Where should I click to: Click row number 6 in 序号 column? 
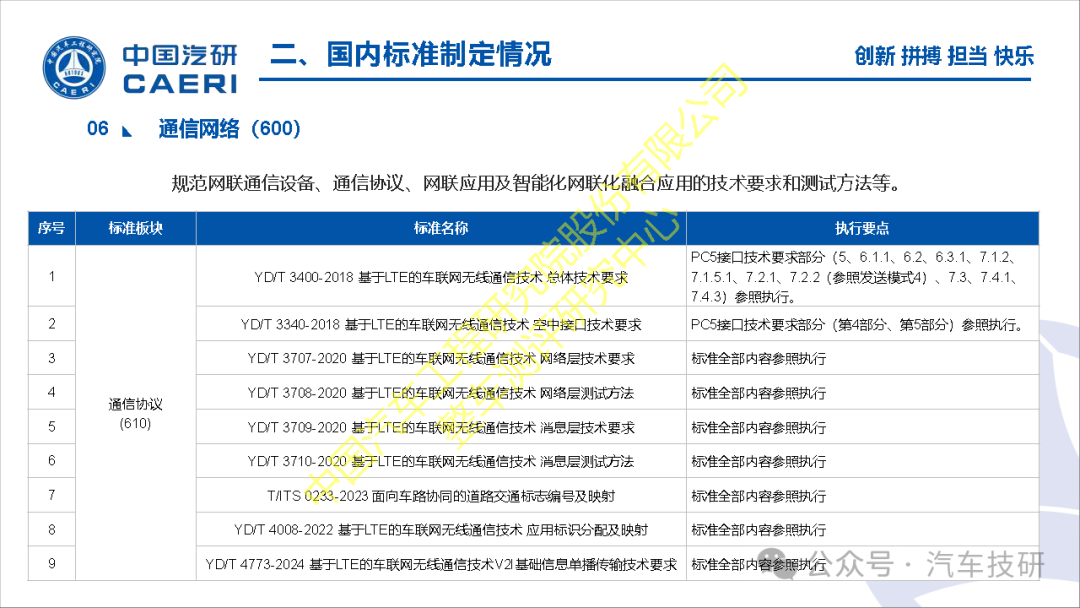point(52,461)
